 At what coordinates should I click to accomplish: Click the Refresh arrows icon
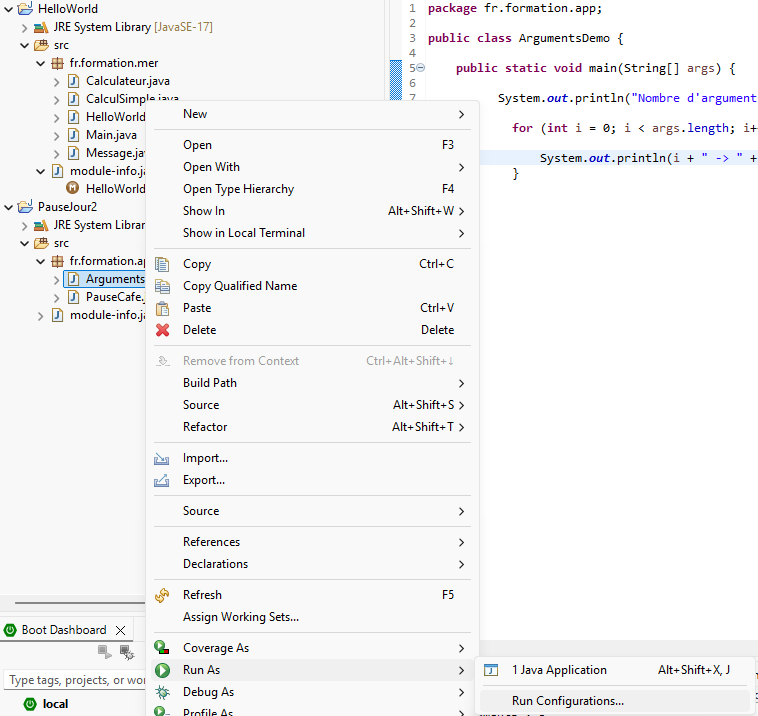click(x=162, y=595)
